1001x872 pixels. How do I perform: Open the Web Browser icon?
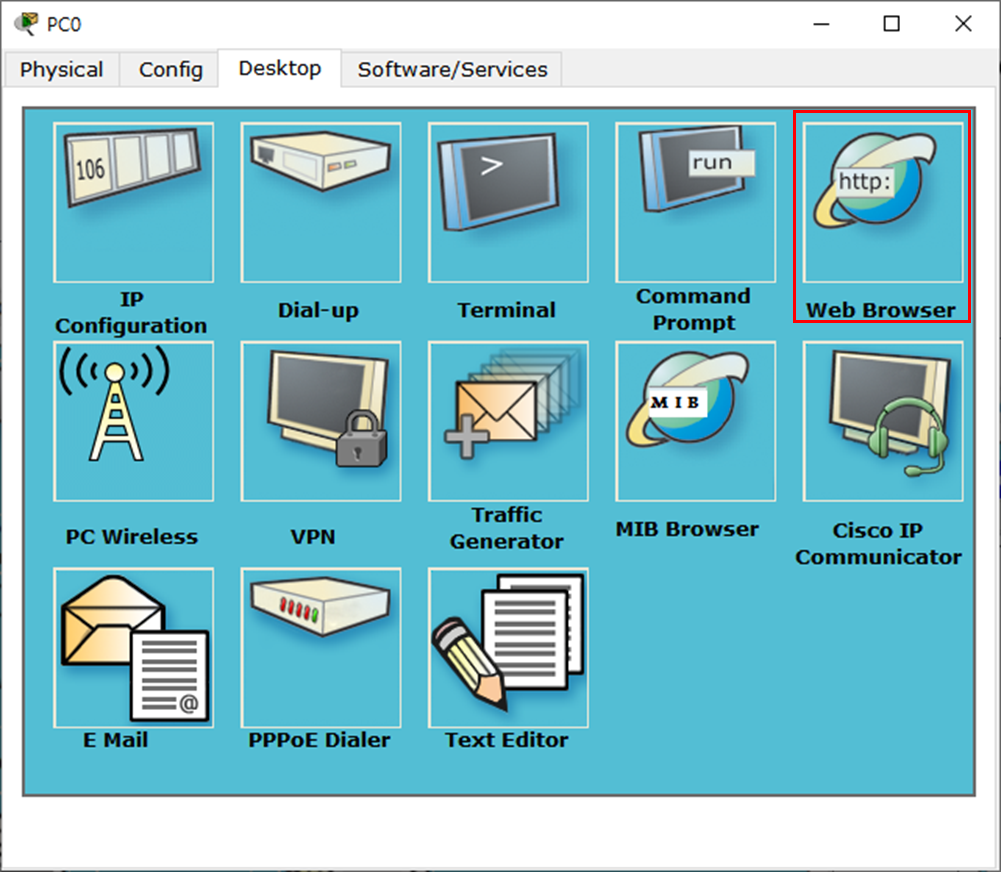883,202
